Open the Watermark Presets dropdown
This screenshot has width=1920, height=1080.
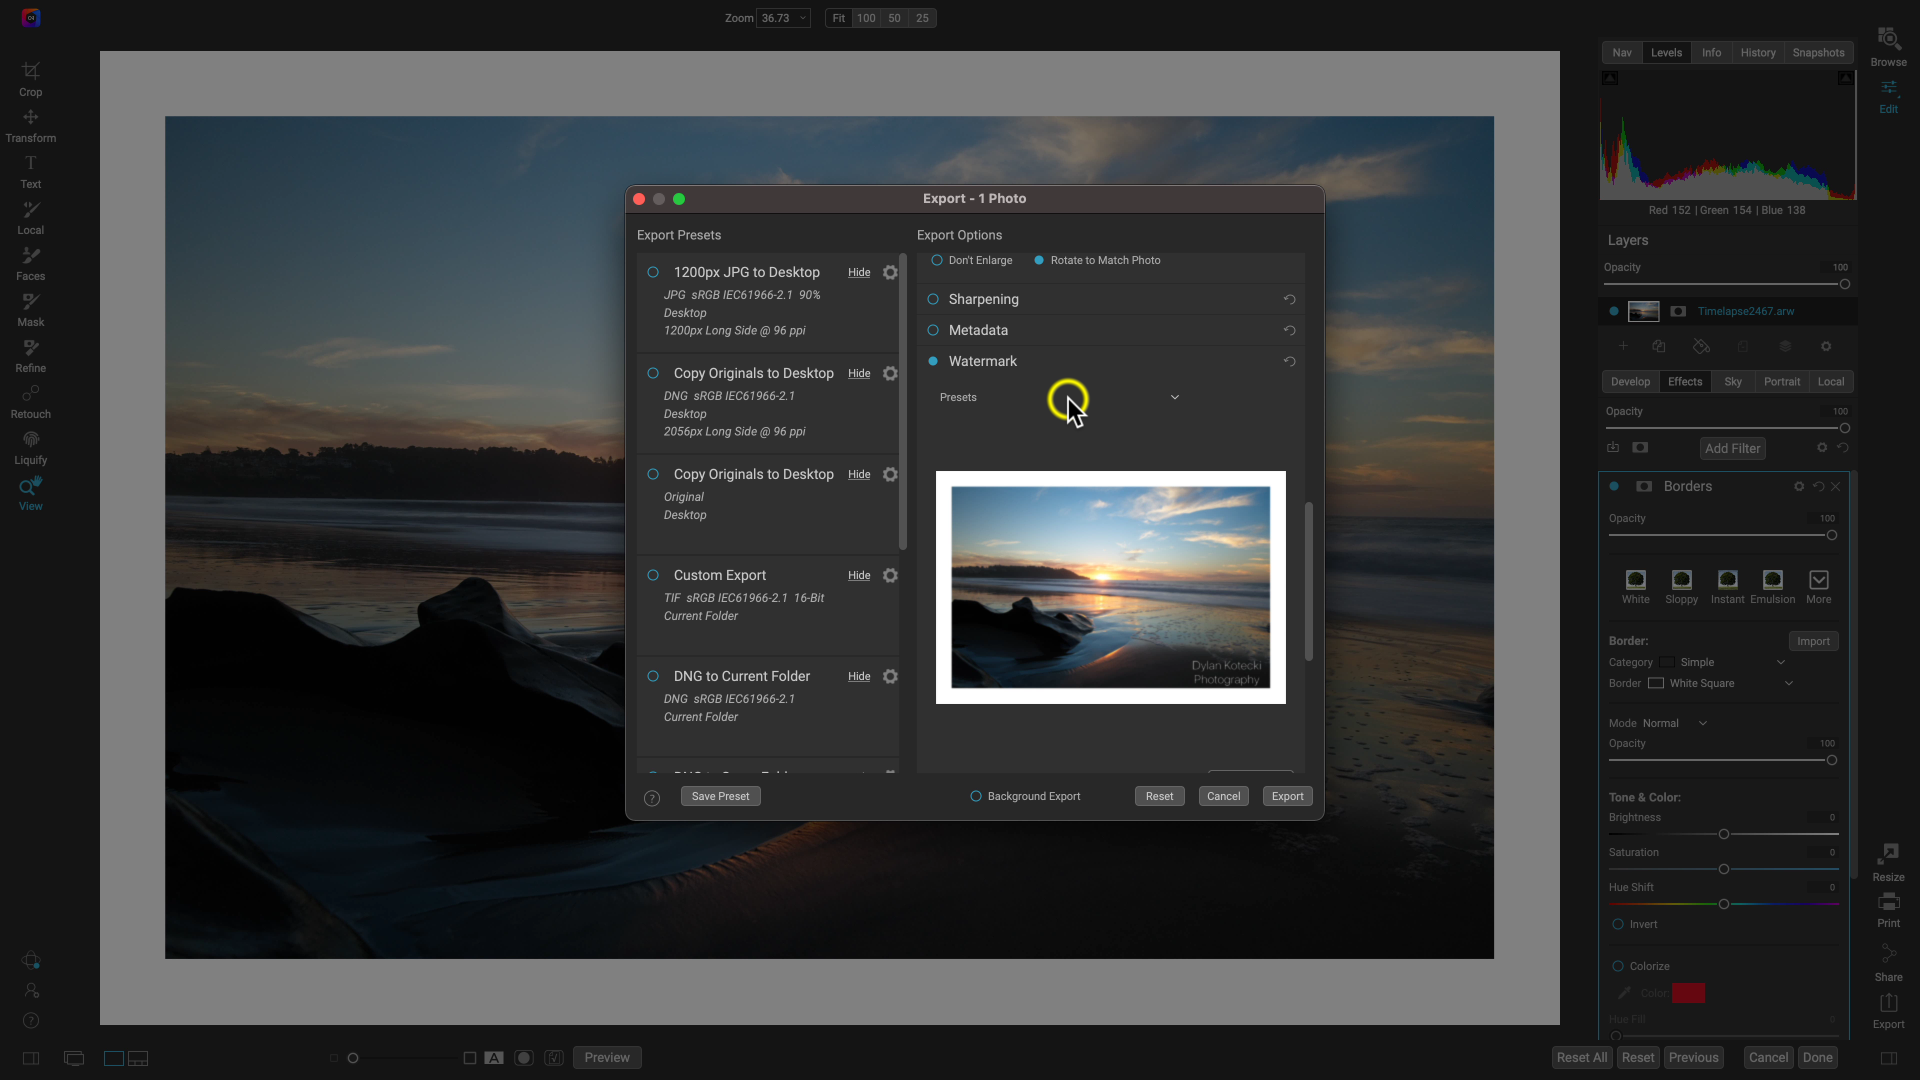[1060, 397]
